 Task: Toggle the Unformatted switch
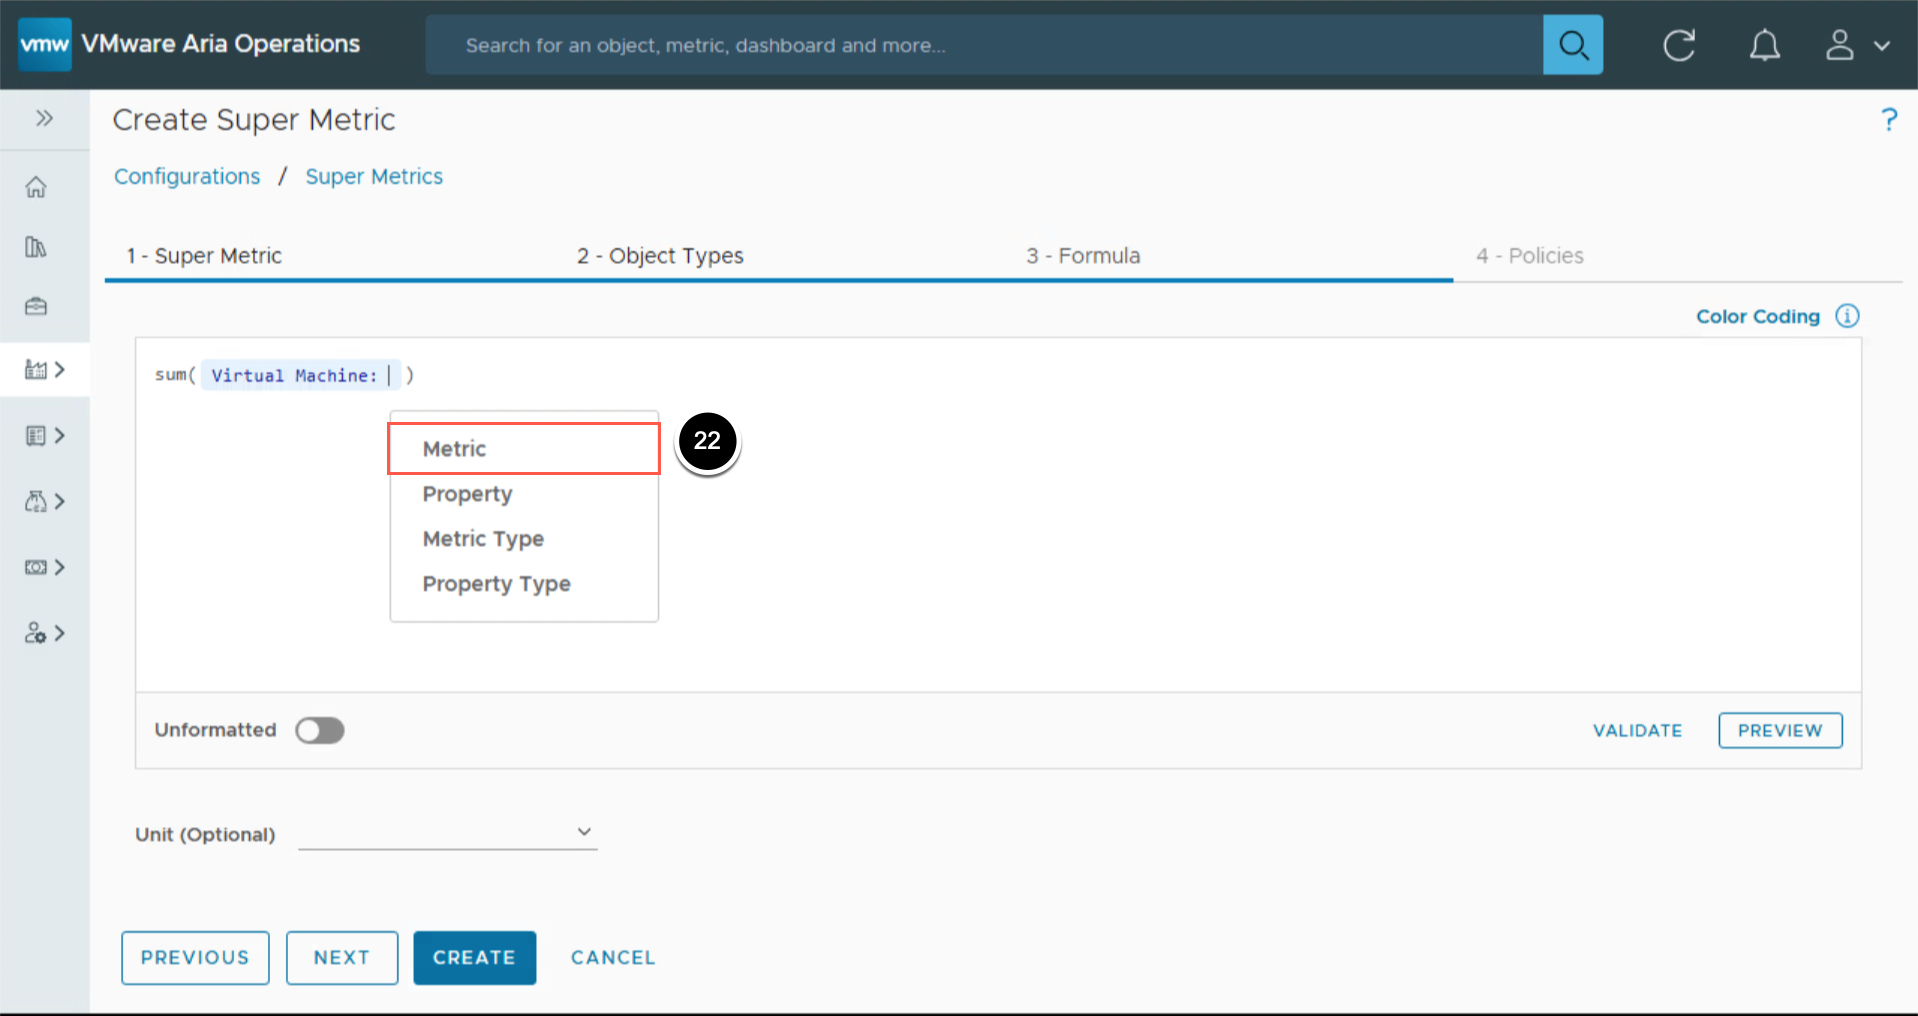(x=320, y=730)
